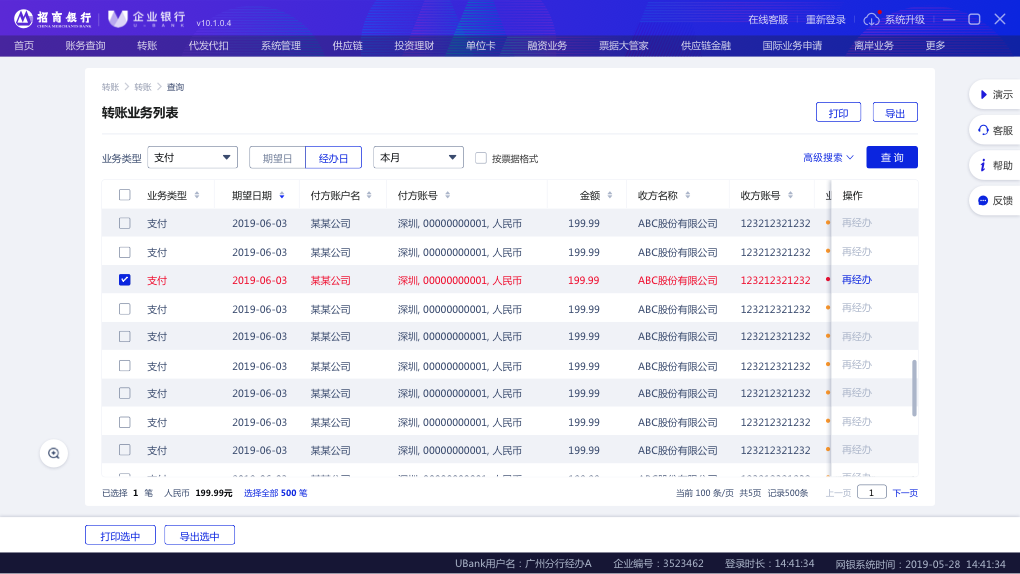Open the 融资业务 menu
The width and height of the screenshot is (1020, 574).
(x=547, y=46)
